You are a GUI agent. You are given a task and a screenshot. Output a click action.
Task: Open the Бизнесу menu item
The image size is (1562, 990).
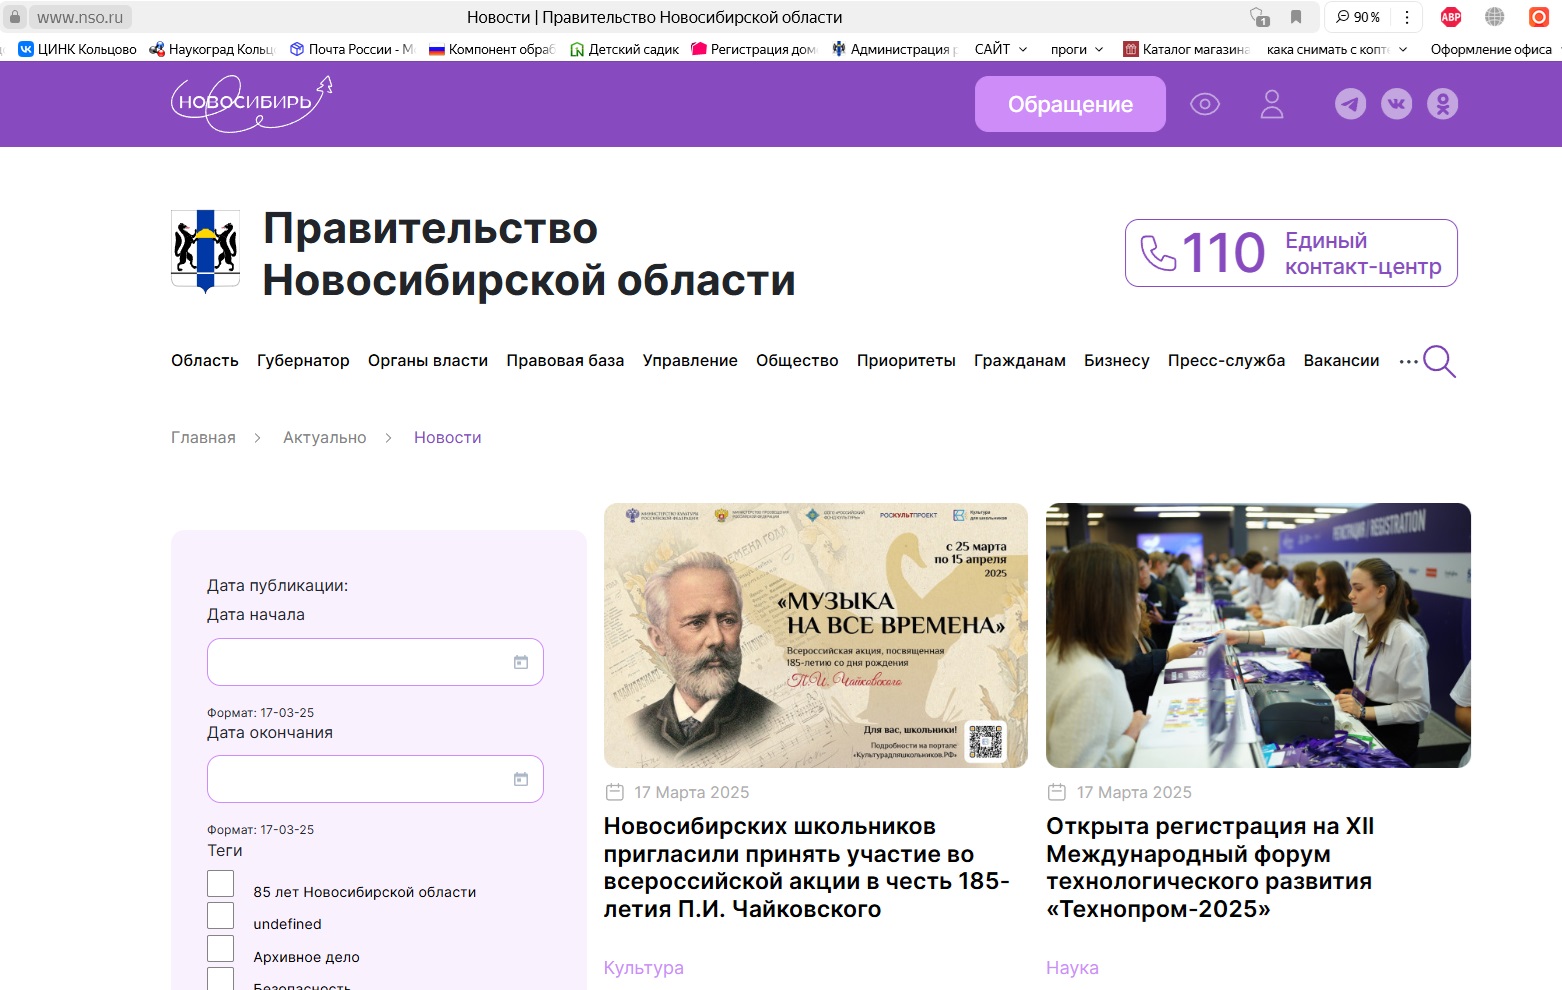(1117, 361)
